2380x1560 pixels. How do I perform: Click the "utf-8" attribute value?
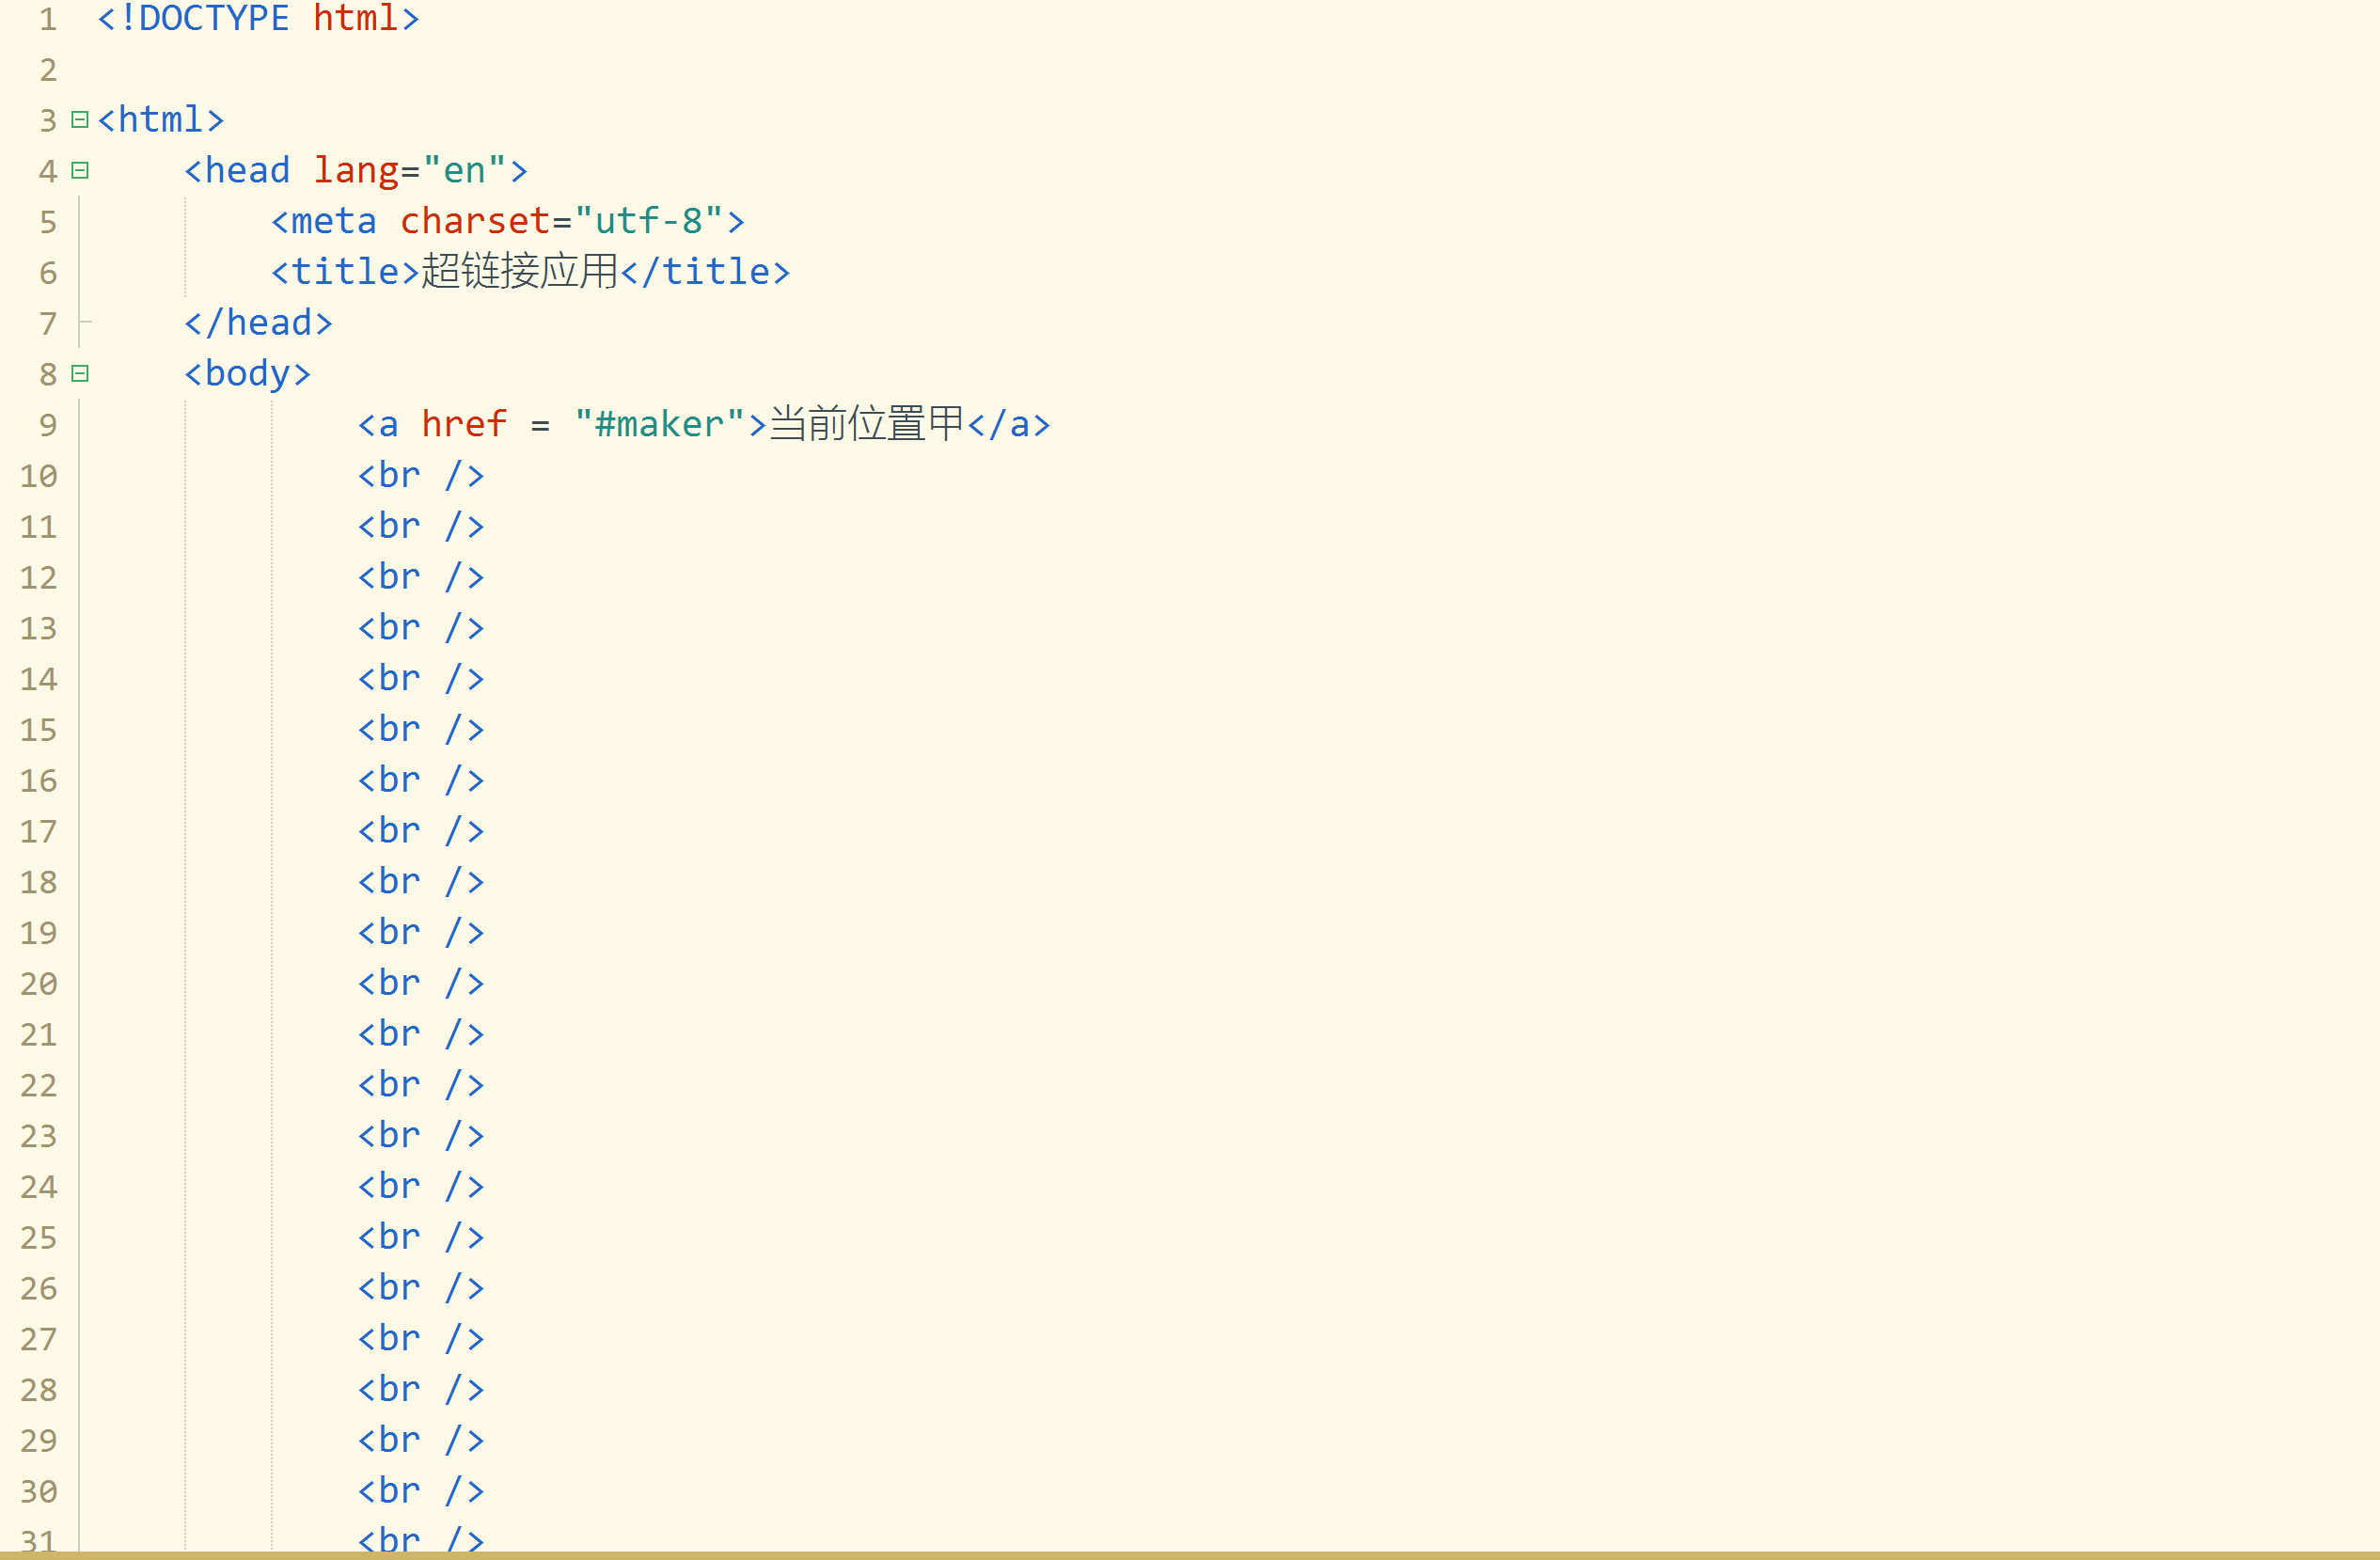click(649, 221)
